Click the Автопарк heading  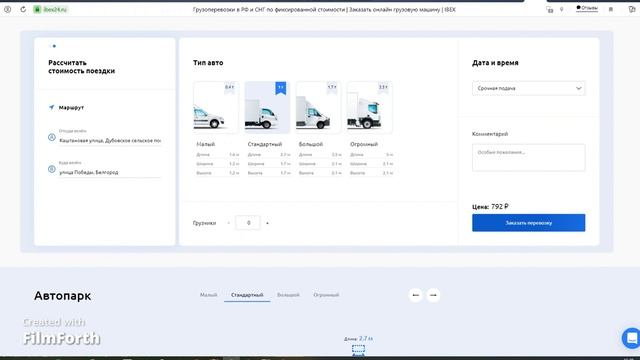62,296
